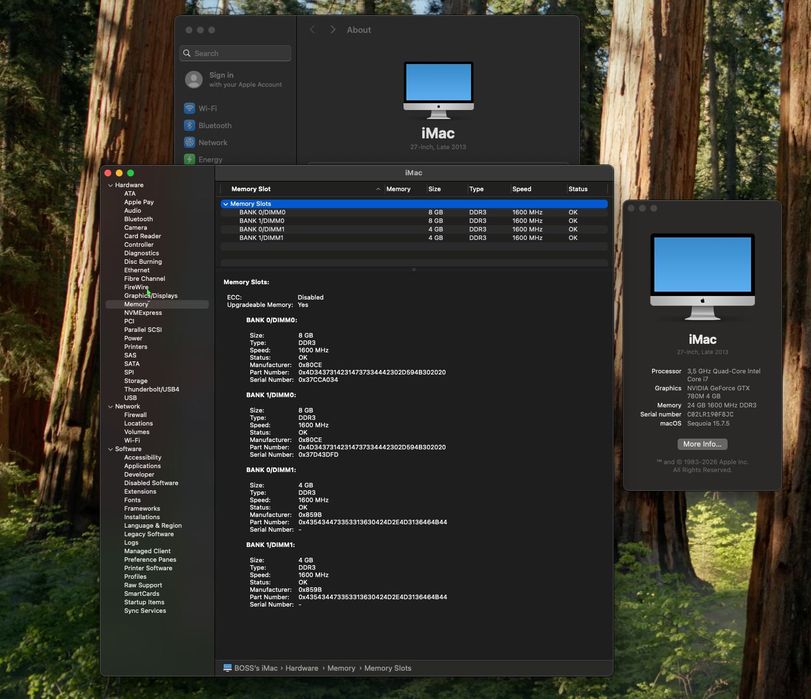Click the iMac image in System Settings About

click(438, 91)
